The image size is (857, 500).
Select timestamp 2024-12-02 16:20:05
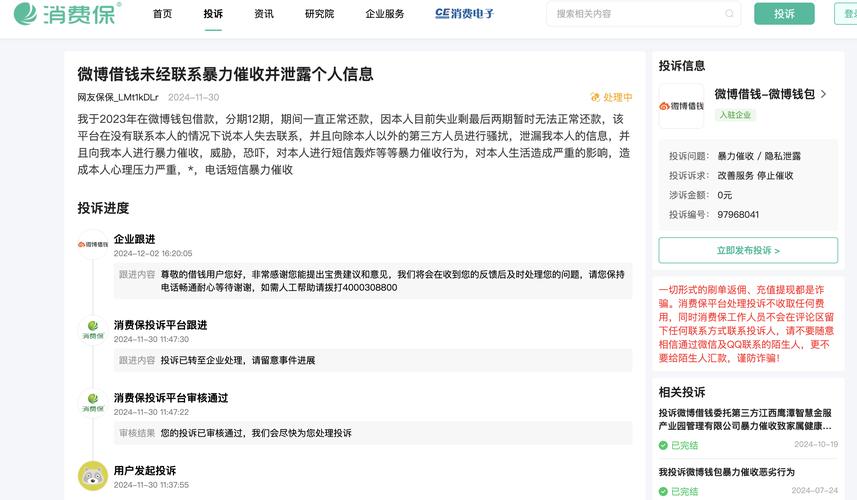(x=153, y=254)
